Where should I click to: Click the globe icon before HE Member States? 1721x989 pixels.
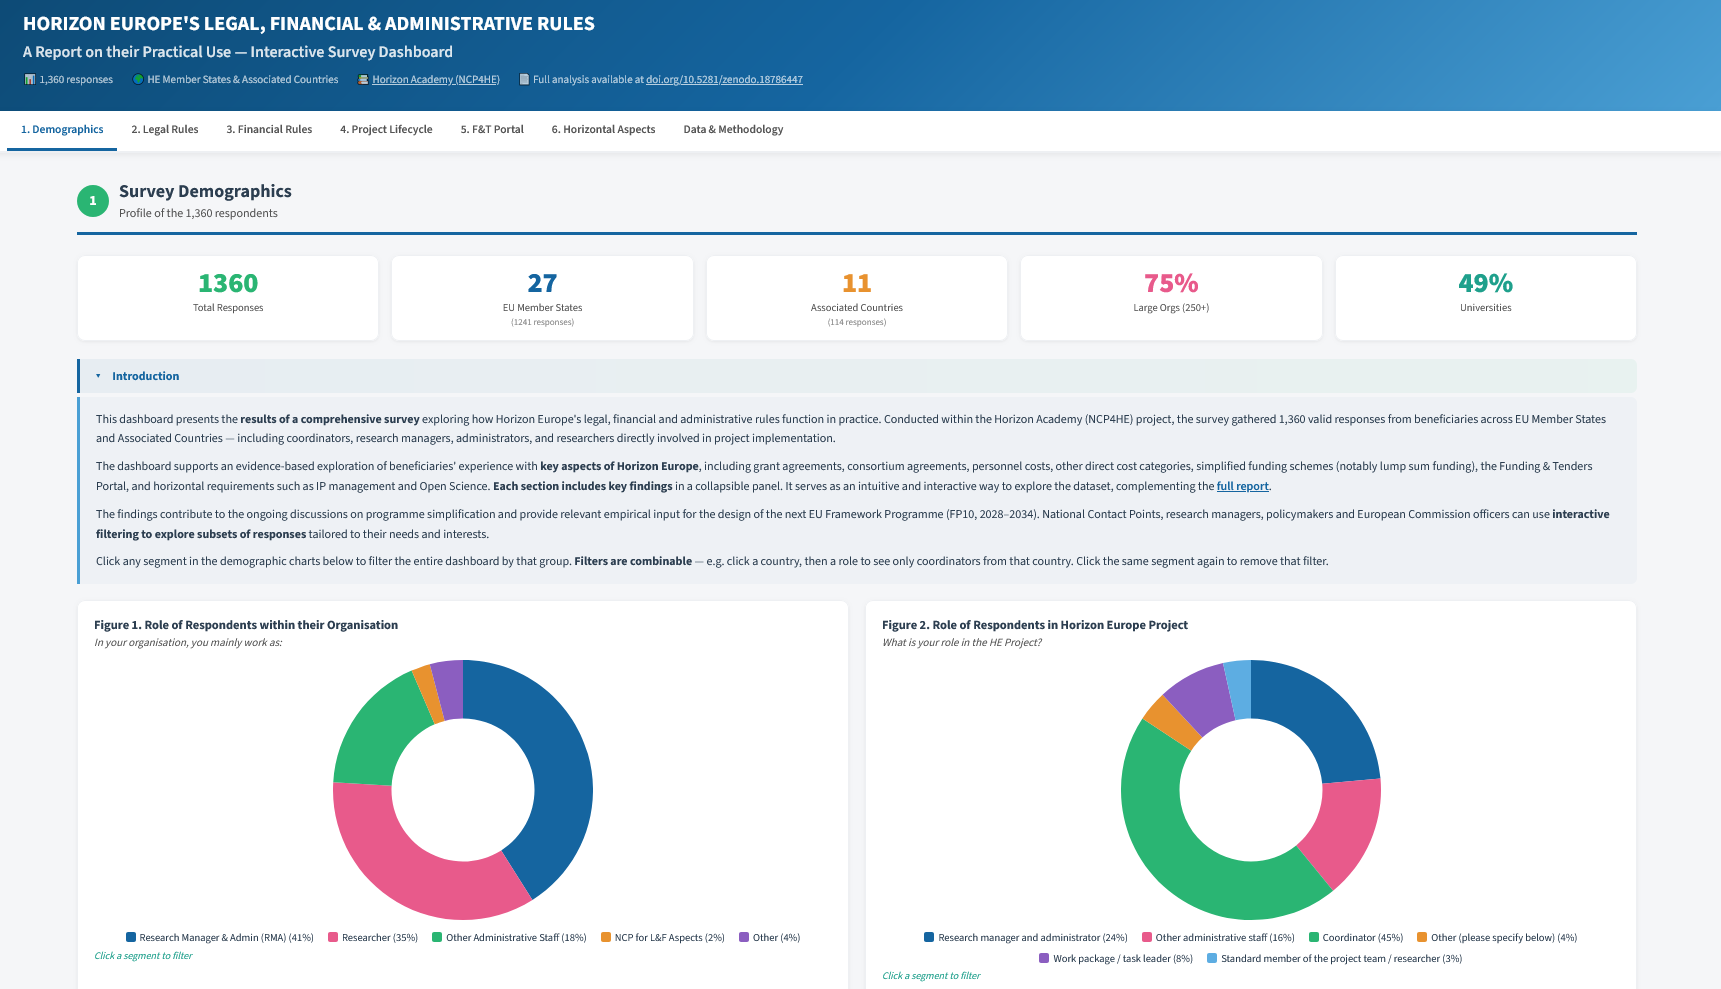[138, 79]
